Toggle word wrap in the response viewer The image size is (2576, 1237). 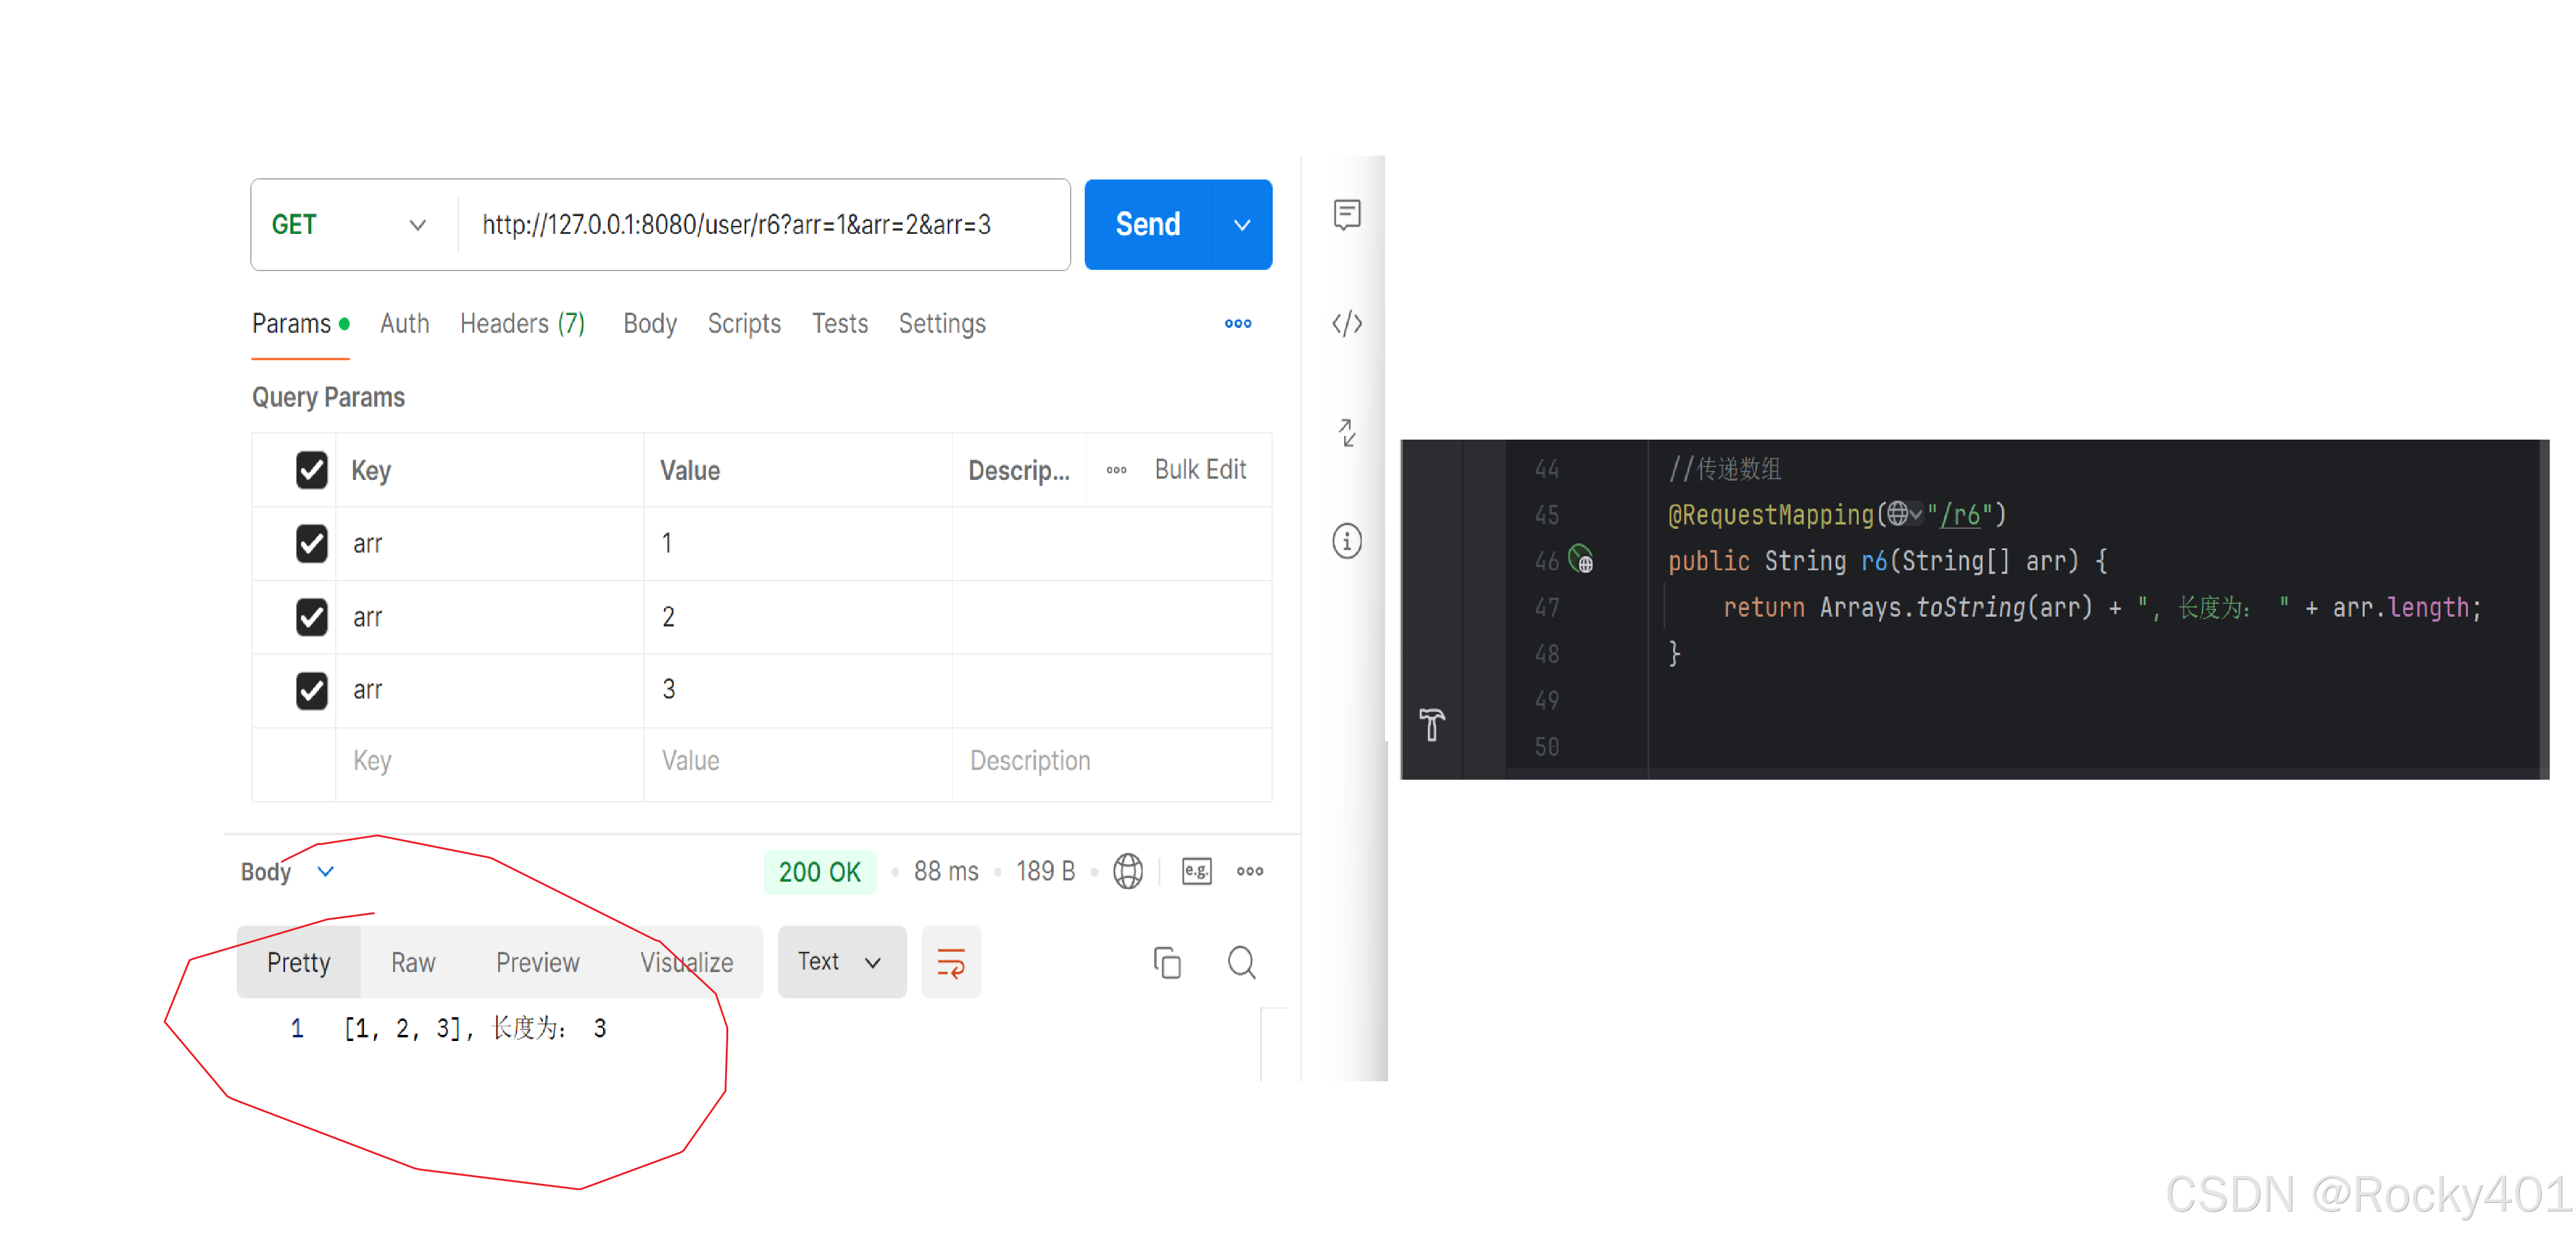coord(950,962)
